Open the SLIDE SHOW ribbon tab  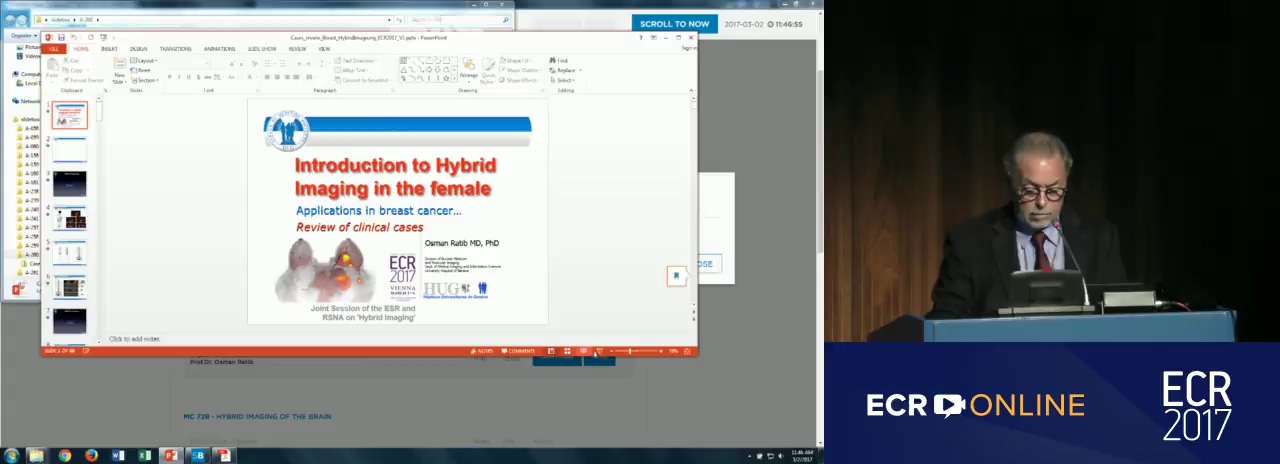(262, 49)
